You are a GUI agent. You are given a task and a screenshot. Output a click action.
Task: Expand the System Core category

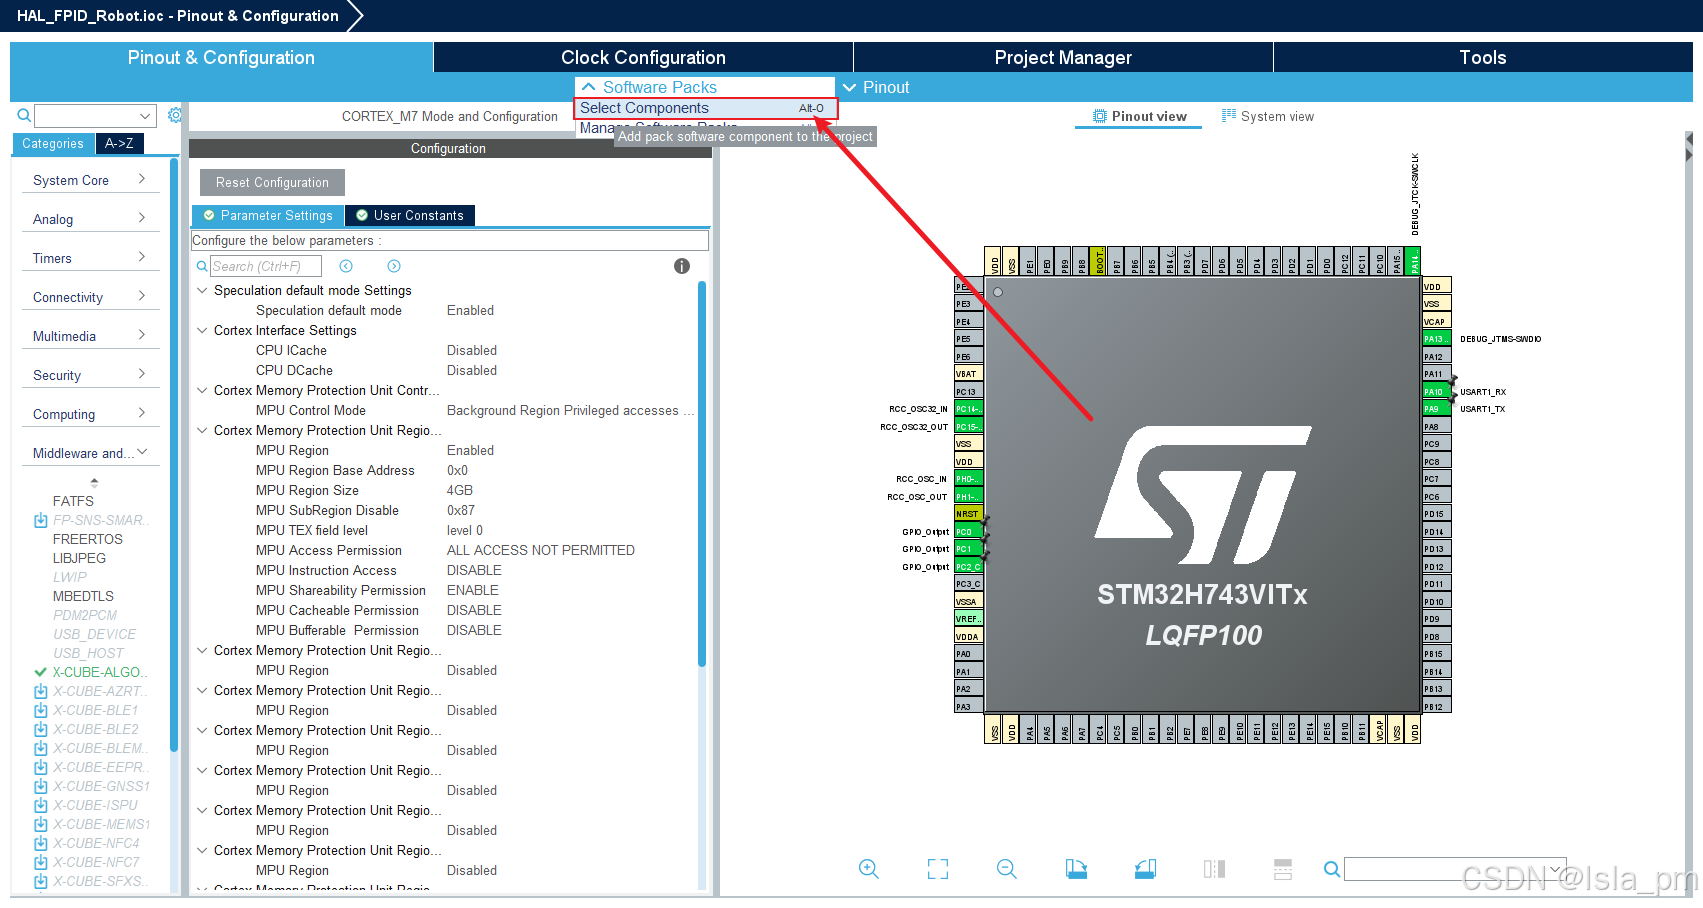click(x=89, y=180)
